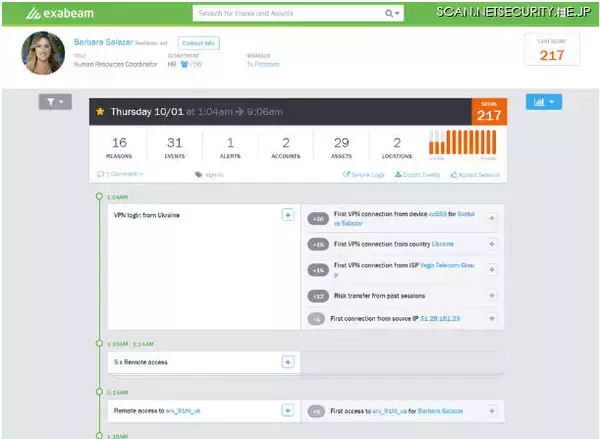The height and width of the screenshot is (439, 600).
Task: Click the HR department peers icon
Action: [x=183, y=63]
